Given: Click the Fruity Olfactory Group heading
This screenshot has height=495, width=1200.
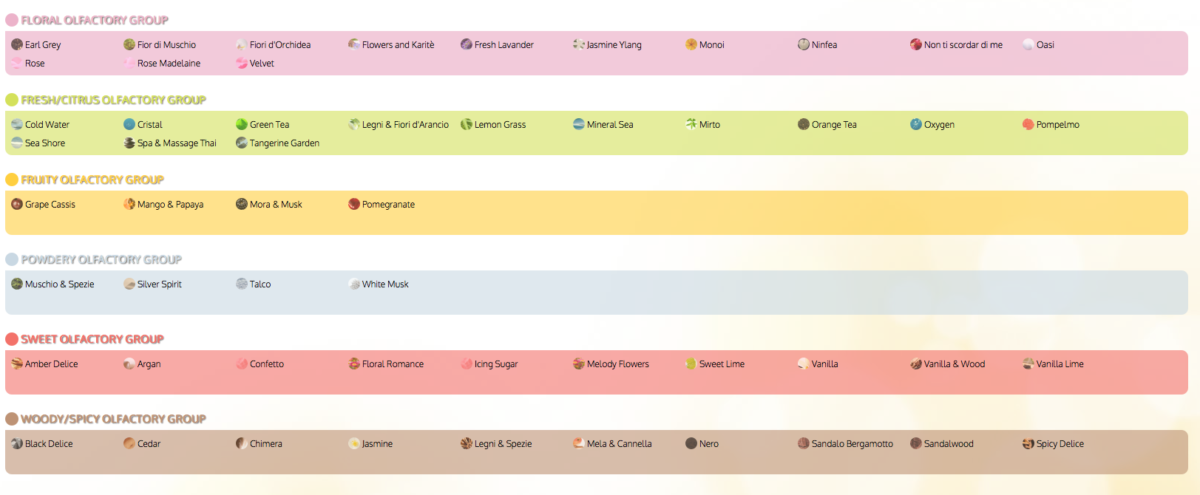Looking at the screenshot, I should pyautogui.click(x=92, y=180).
